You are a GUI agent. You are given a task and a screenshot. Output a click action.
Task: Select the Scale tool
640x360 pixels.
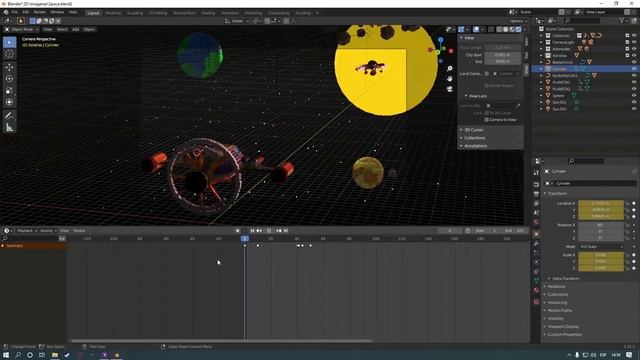pyautogui.click(x=9, y=91)
